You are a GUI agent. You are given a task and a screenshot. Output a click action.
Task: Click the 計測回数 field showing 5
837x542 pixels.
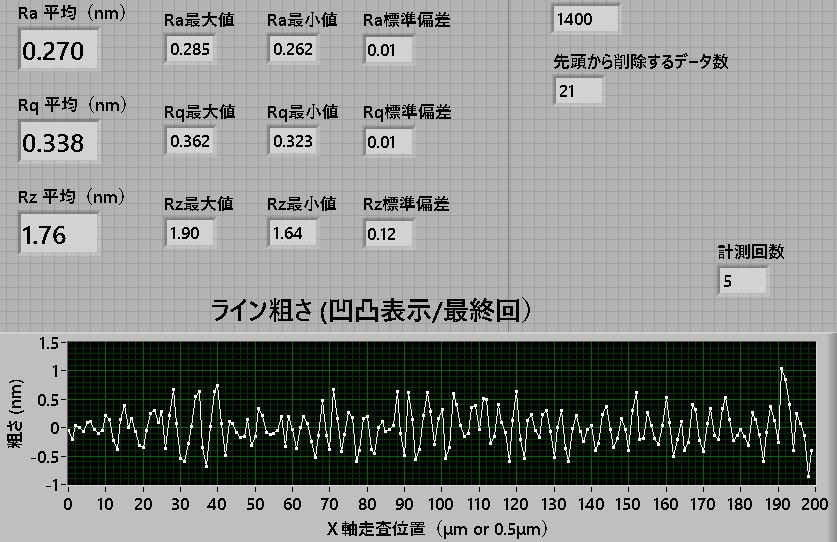tap(742, 281)
